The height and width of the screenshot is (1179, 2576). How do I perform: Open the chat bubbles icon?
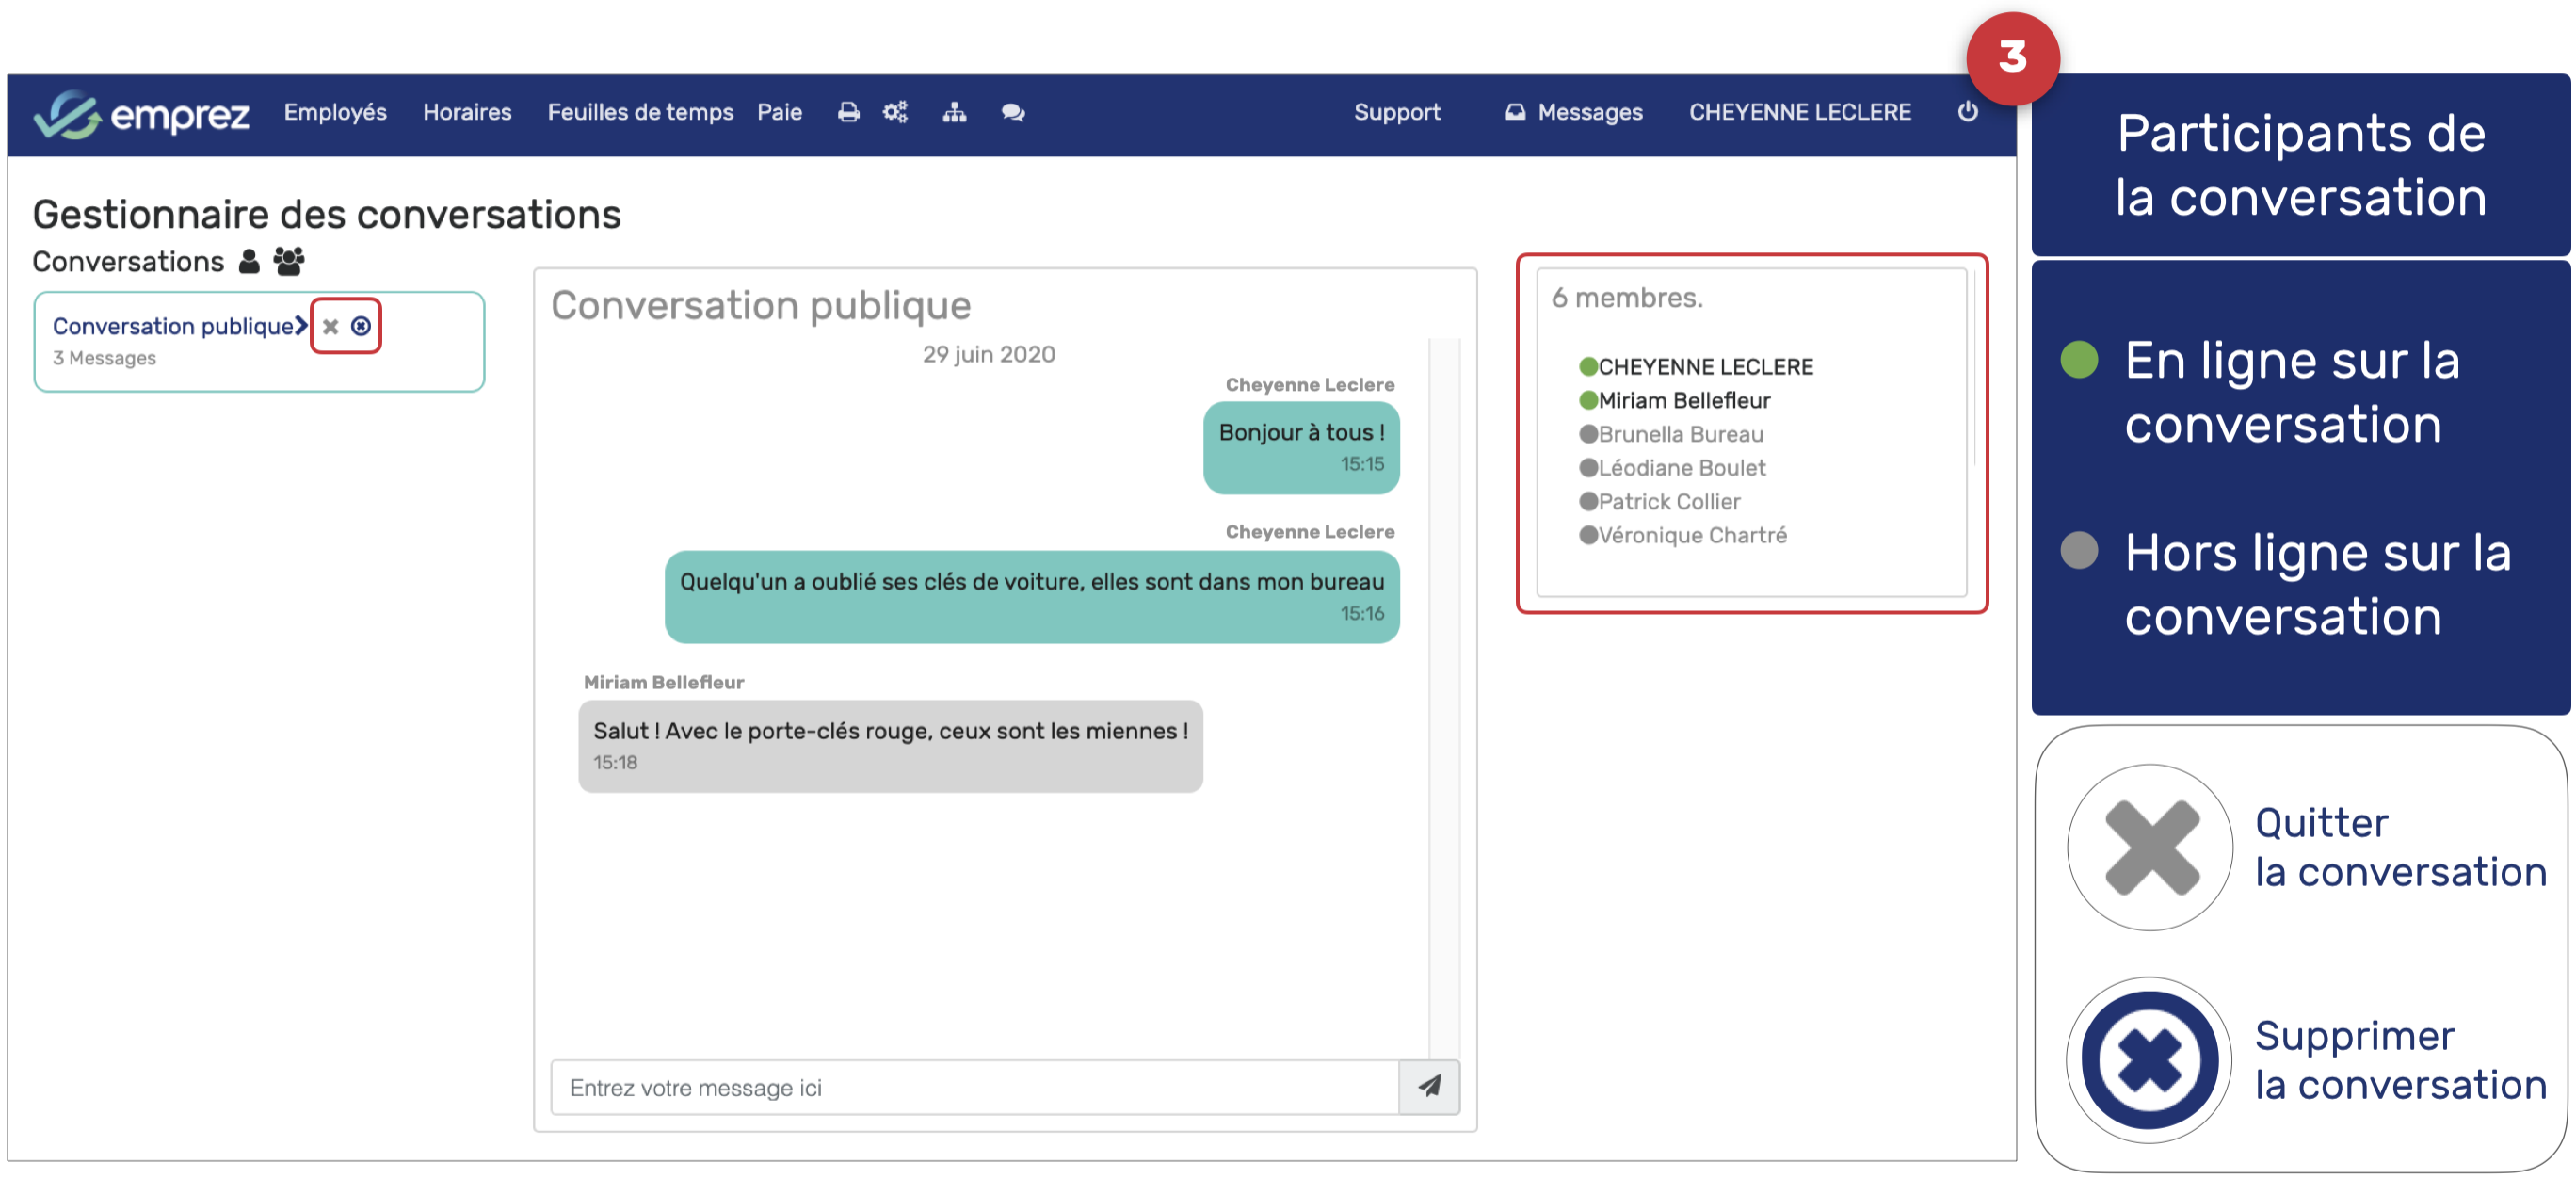coord(1012,112)
